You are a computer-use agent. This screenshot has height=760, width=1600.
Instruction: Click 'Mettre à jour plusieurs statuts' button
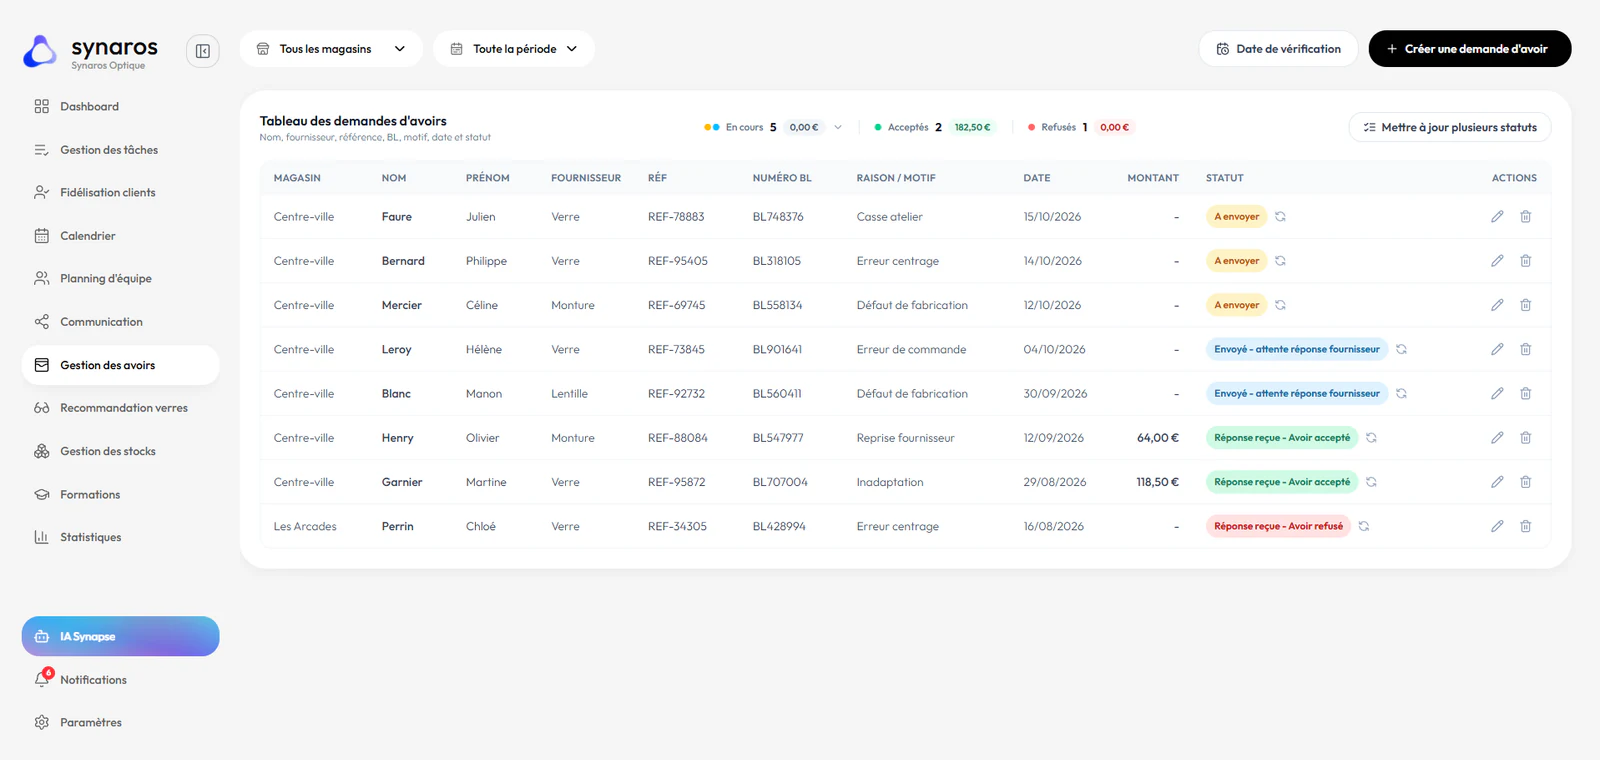tap(1450, 127)
